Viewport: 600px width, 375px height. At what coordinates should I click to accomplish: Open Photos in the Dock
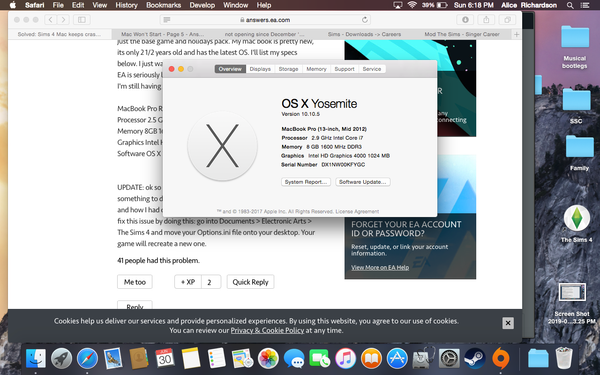[268, 359]
